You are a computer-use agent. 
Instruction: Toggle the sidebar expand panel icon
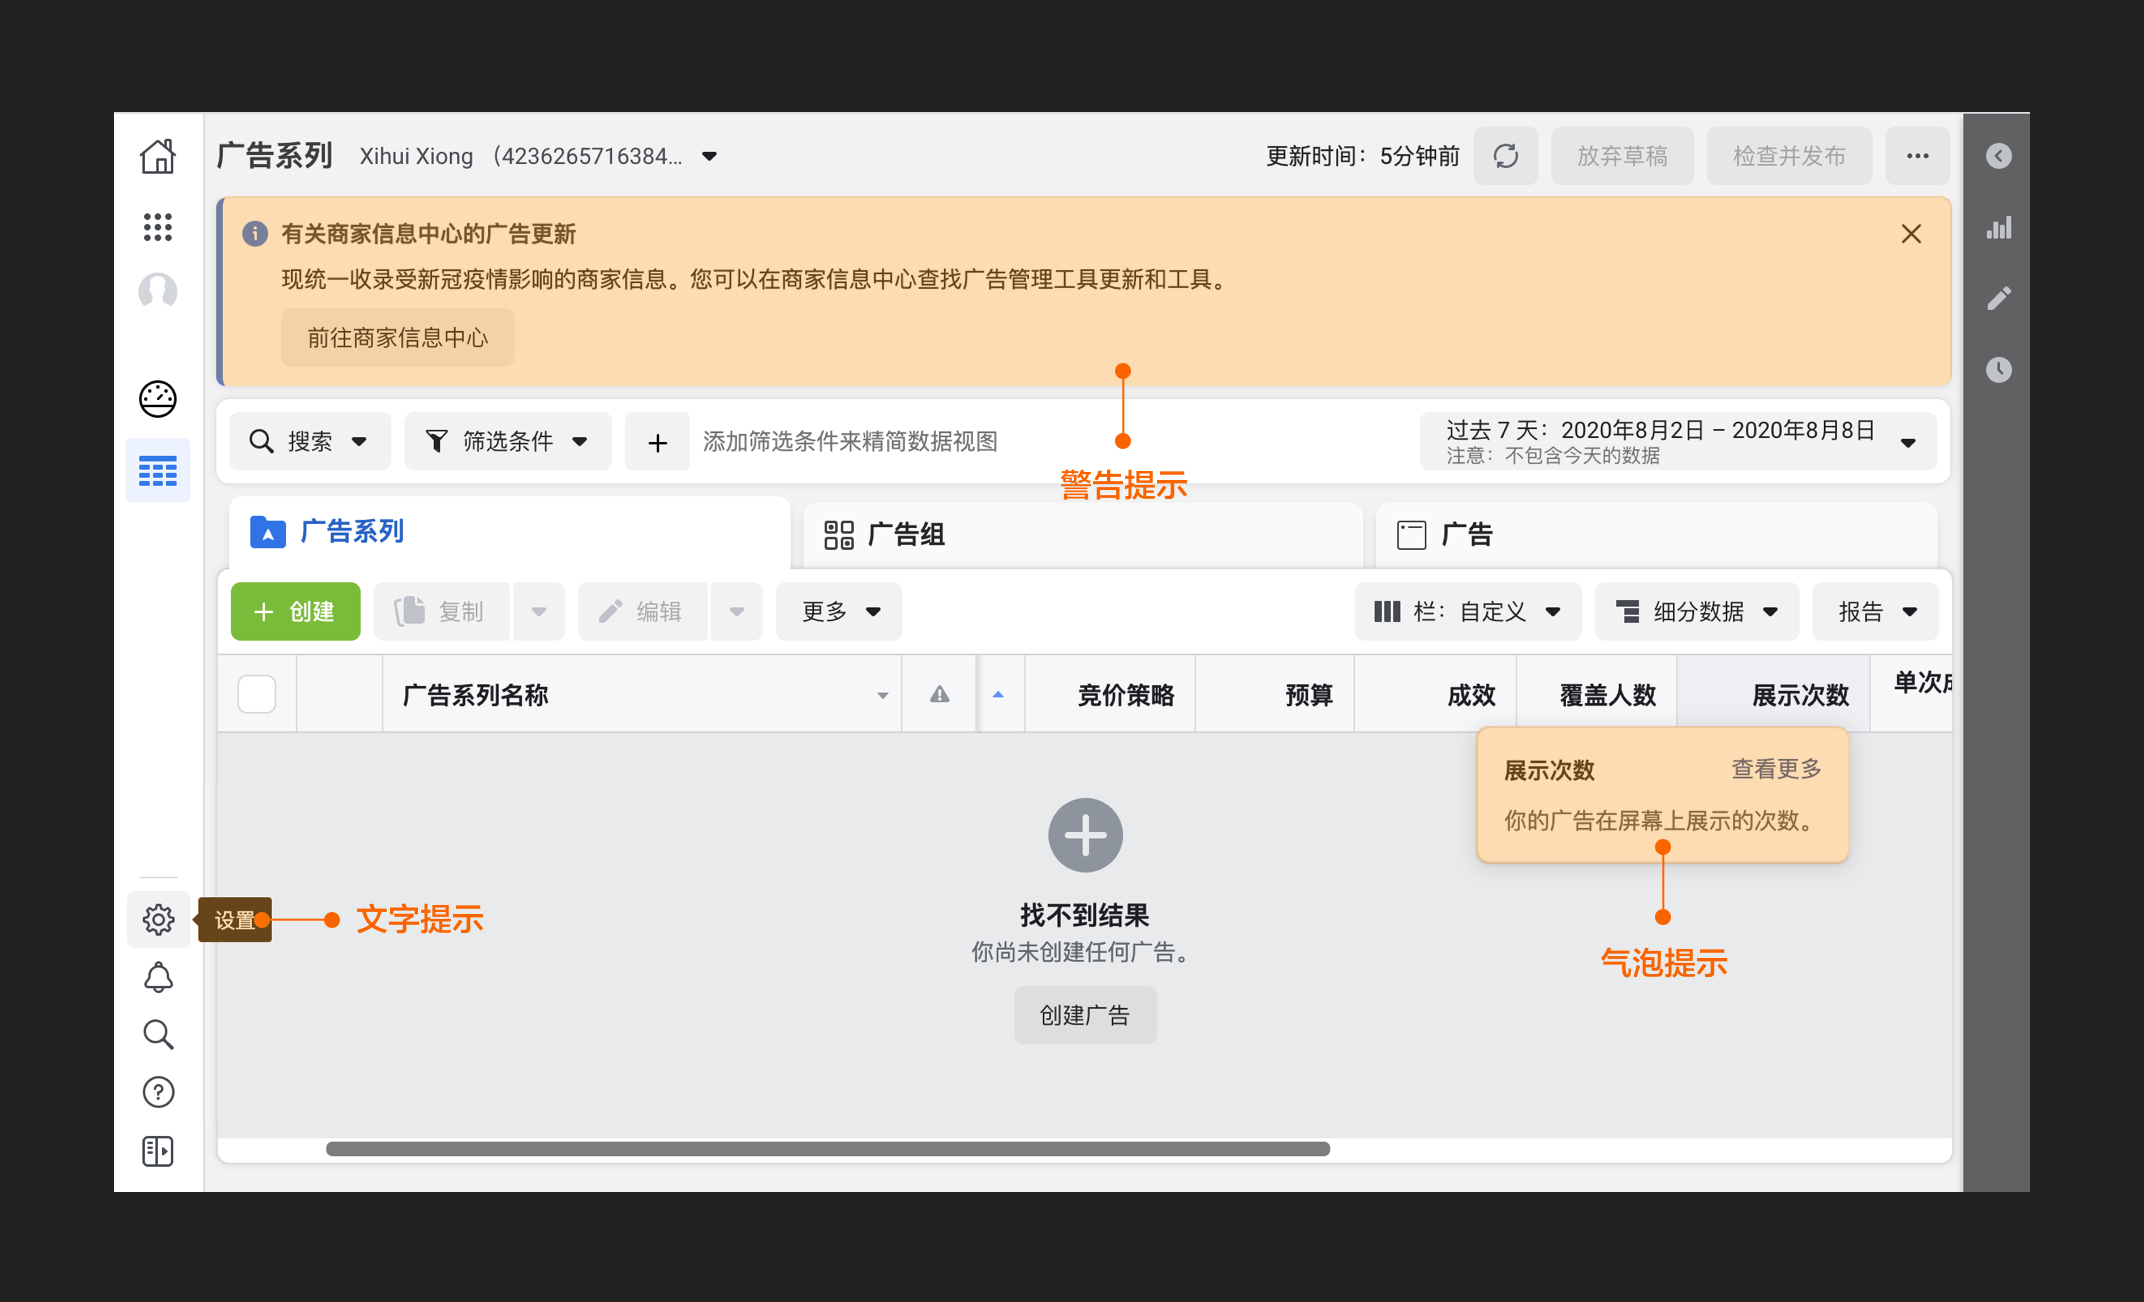[x=158, y=1151]
